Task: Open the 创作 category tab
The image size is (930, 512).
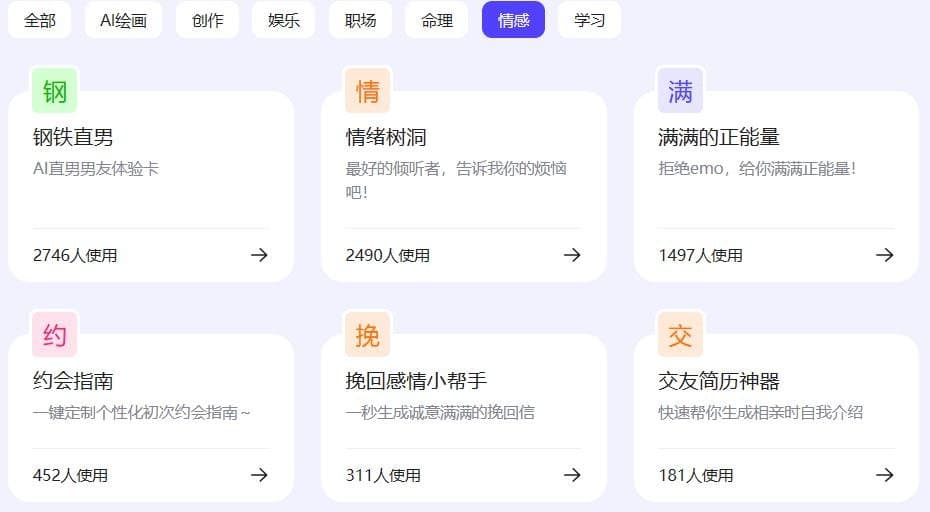Action: pos(207,20)
